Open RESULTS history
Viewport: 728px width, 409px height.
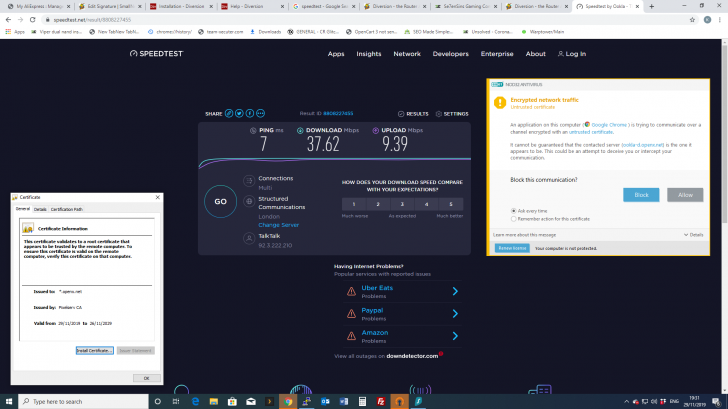[x=413, y=114]
